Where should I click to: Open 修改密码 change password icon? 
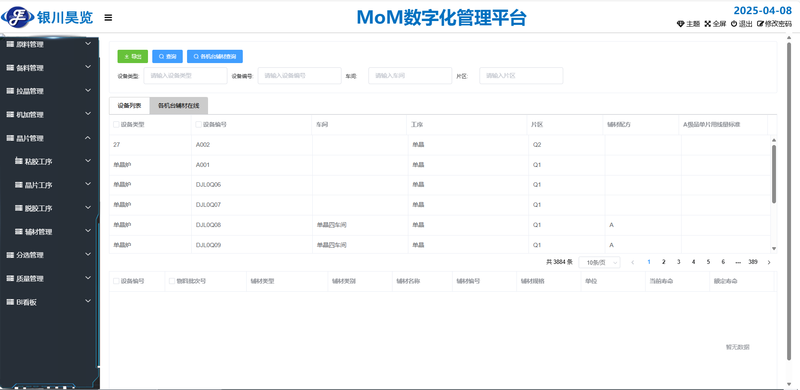point(760,23)
